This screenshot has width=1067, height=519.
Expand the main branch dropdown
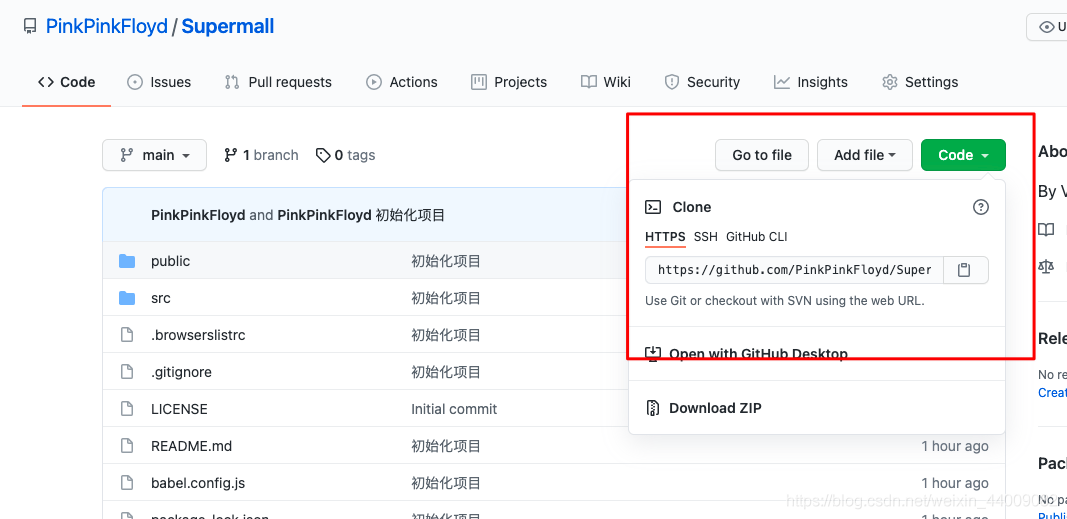click(x=154, y=155)
